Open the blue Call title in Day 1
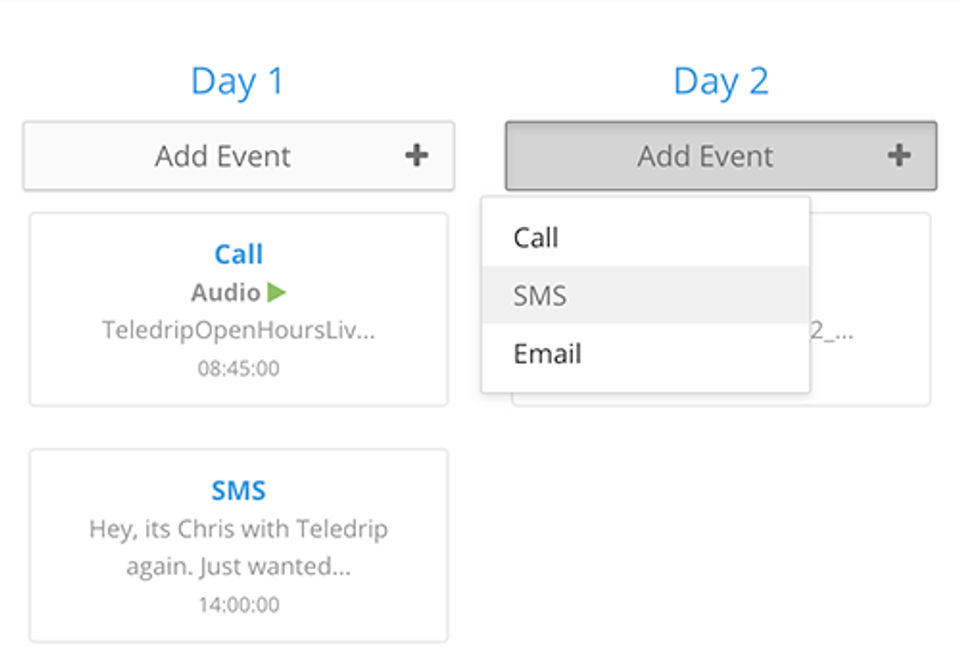The width and height of the screenshot is (960, 664). click(x=238, y=254)
